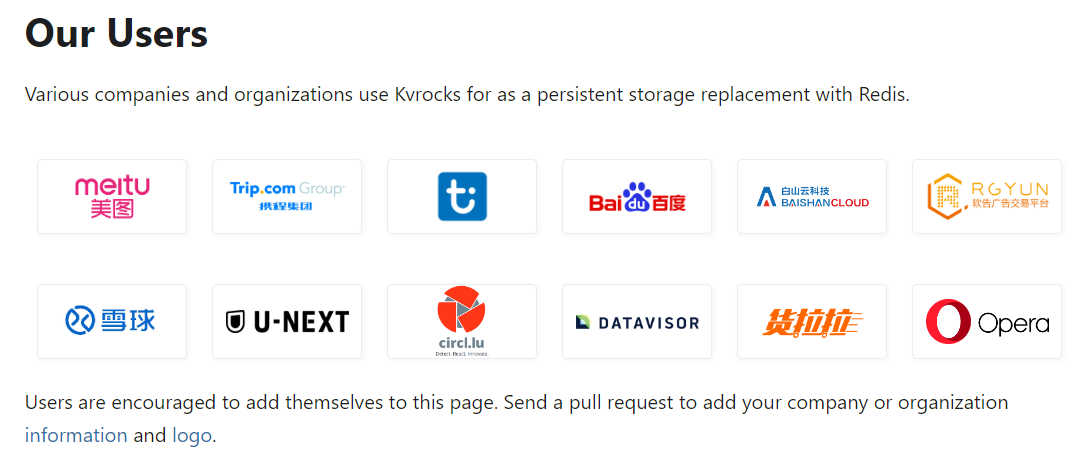Viewport: 1092px width, 469px height.
Task: Follow the "information" link
Action: (76, 436)
